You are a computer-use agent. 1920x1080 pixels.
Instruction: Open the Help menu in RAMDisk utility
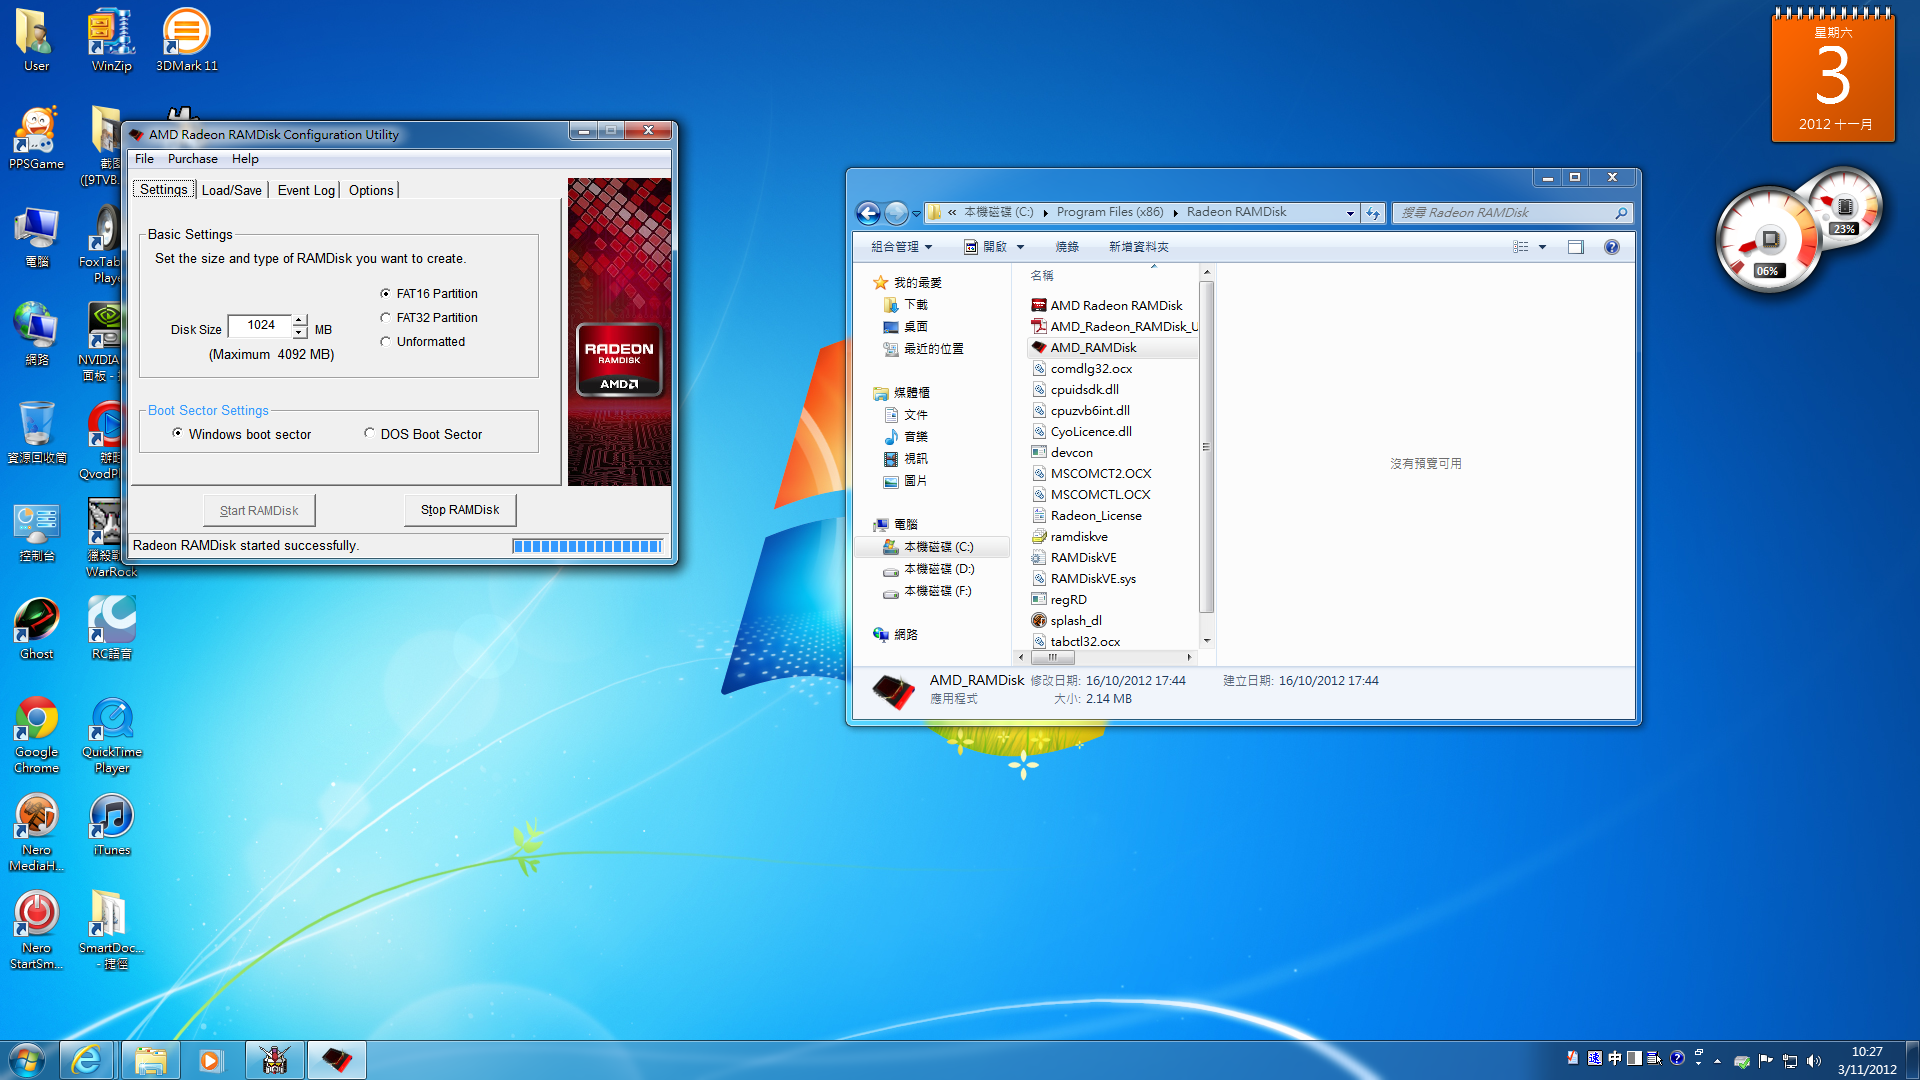(x=245, y=159)
